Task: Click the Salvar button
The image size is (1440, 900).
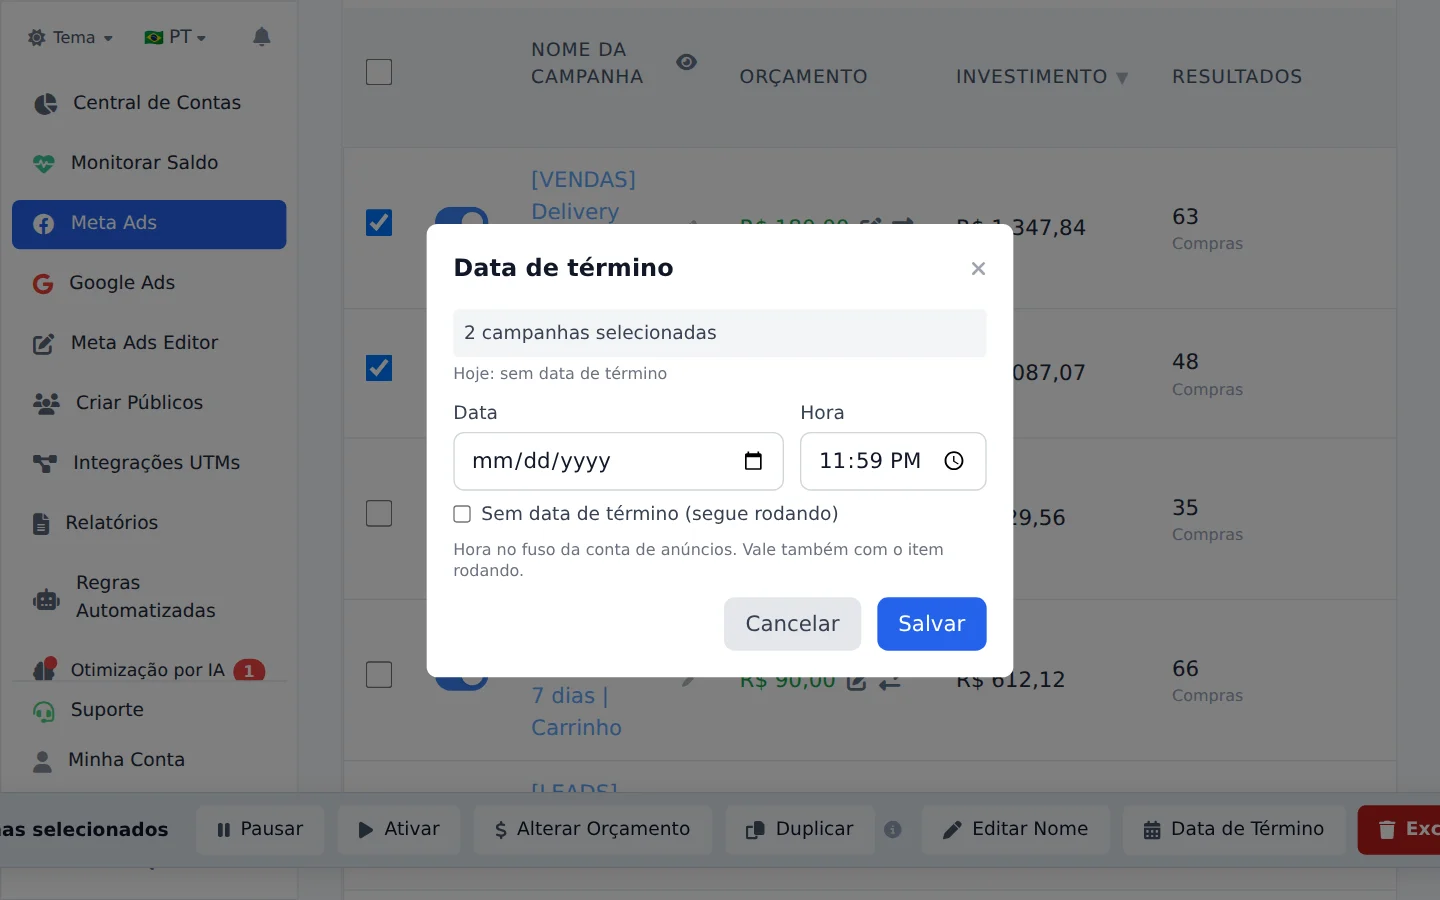Action: pos(932,624)
